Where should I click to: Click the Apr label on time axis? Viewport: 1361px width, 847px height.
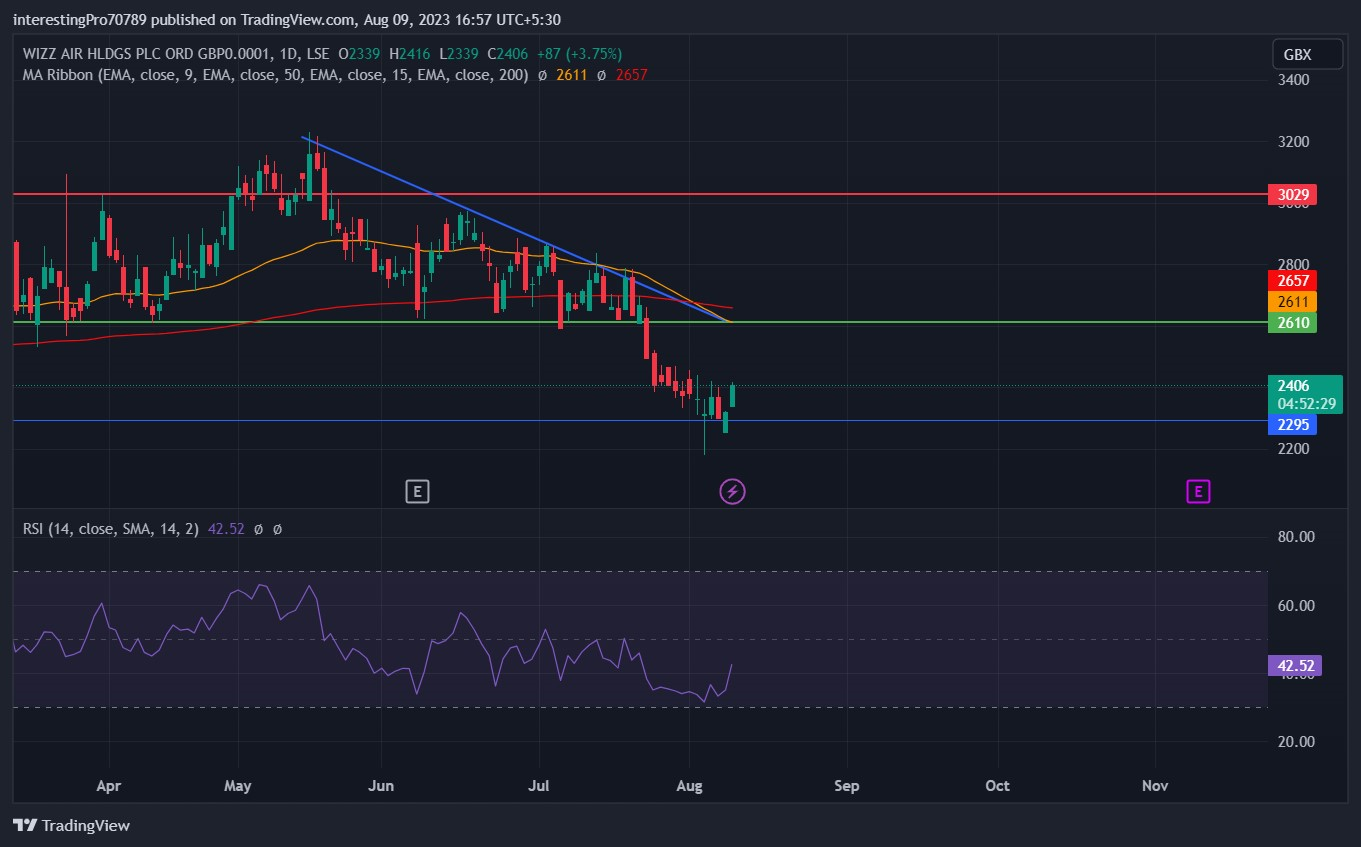[108, 786]
